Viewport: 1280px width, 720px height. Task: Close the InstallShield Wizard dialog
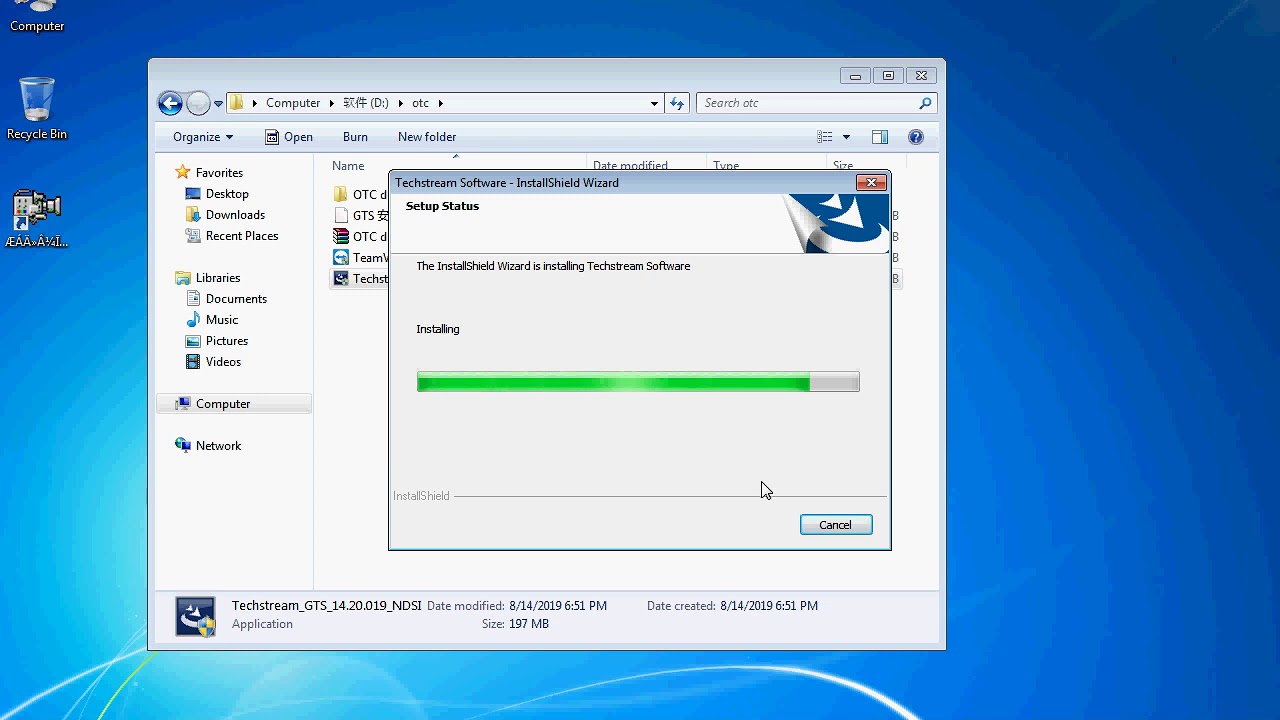click(871, 182)
